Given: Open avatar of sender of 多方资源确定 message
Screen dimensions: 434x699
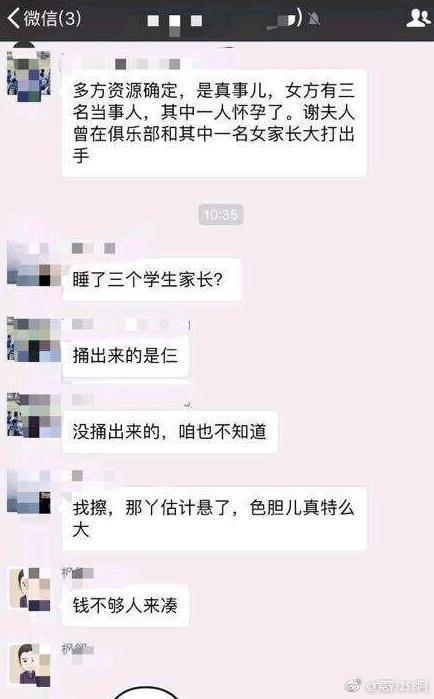Looking at the screenshot, I should click(x=29, y=76).
